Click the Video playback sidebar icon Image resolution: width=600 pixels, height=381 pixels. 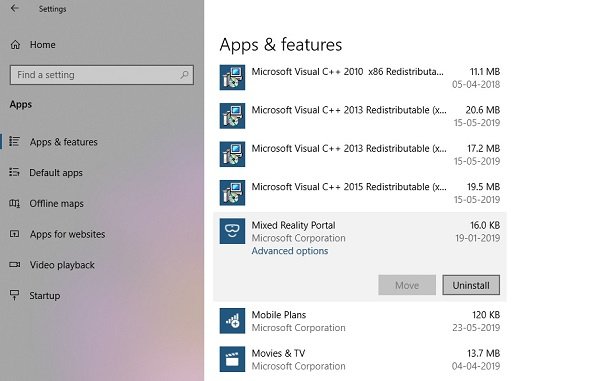(15, 264)
